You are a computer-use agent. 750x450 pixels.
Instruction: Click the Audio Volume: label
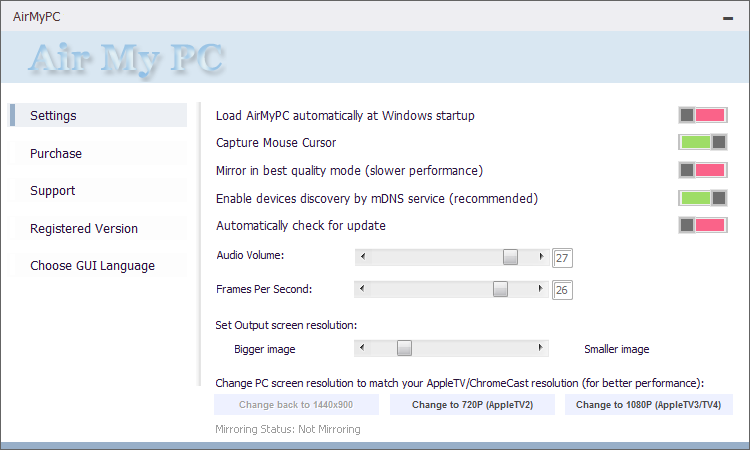pyautogui.click(x=250, y=255)
